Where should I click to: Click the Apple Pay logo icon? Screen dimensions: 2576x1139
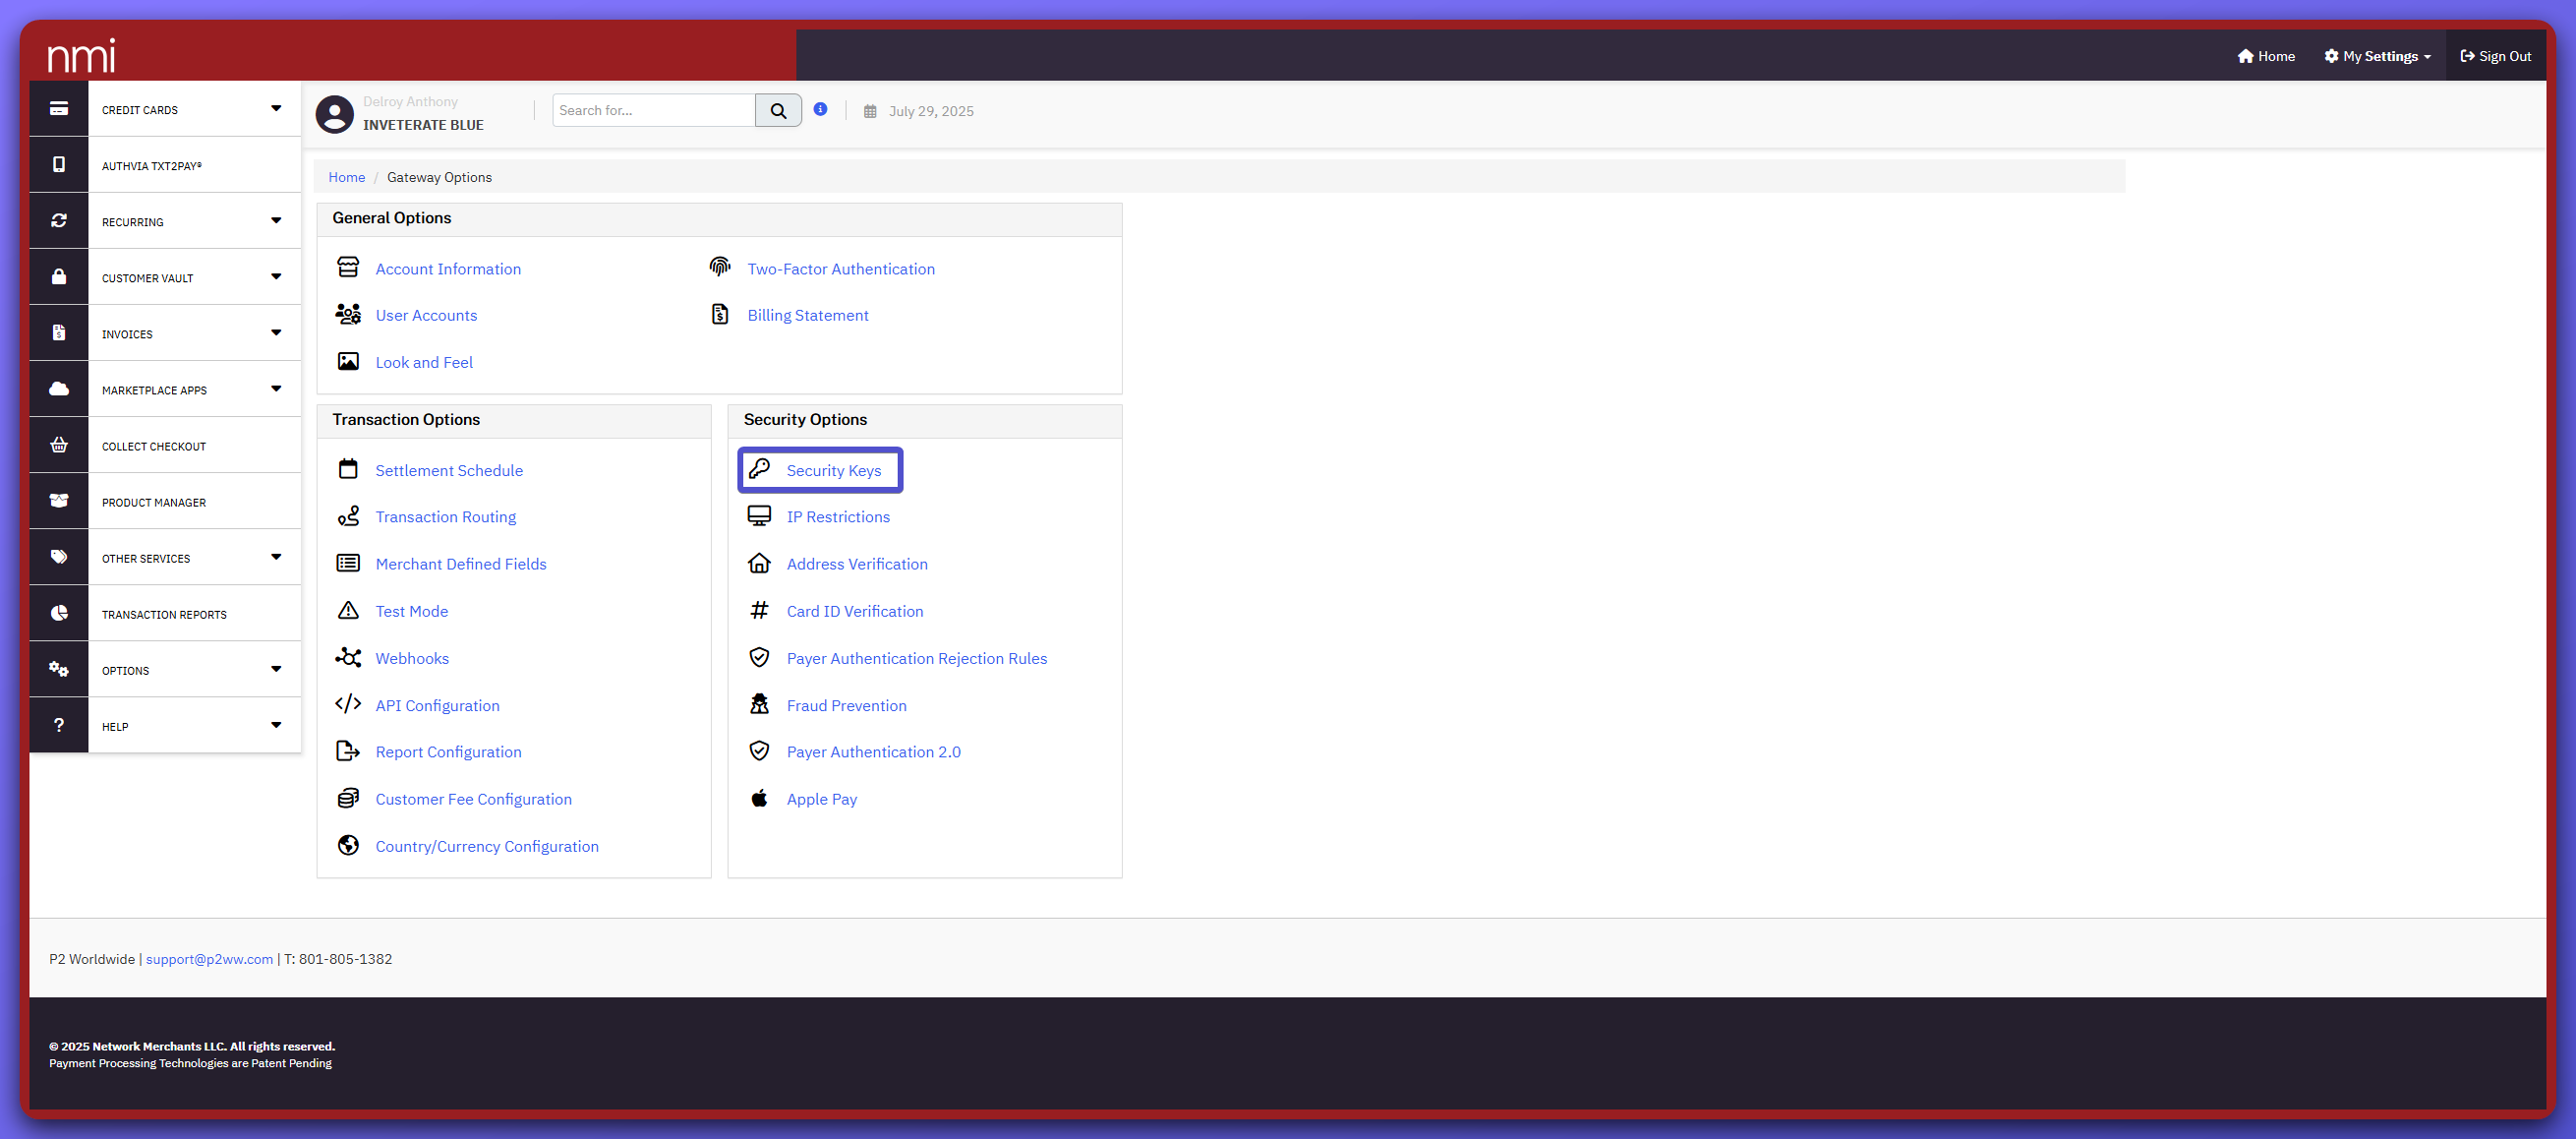[x=759, y=798]
